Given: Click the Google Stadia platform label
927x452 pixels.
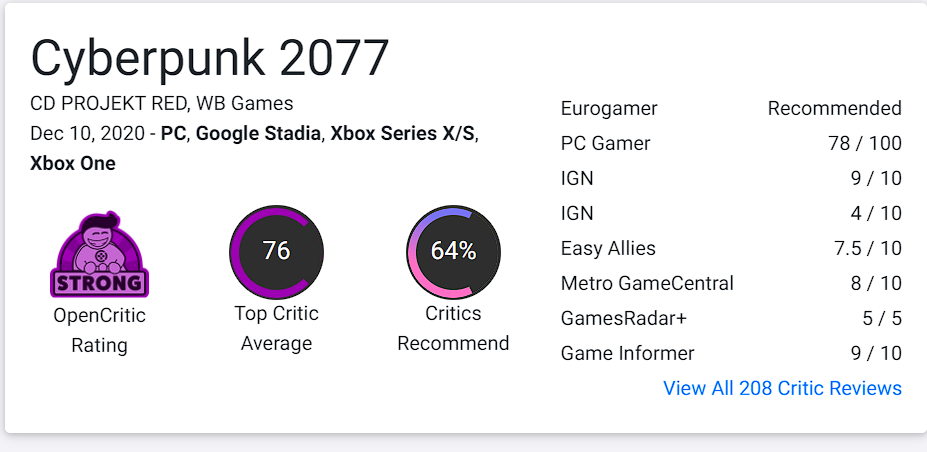Looking at the screenshot, I should (x=258, y=134).
